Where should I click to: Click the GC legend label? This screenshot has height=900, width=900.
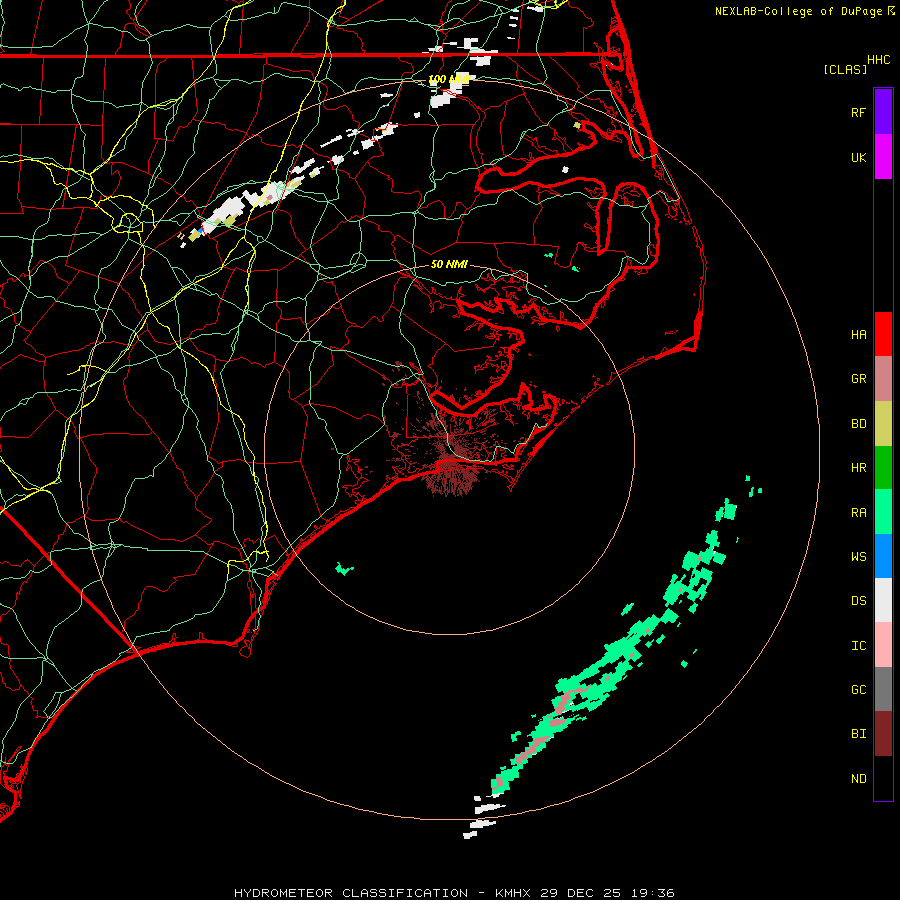pos(858,690)
